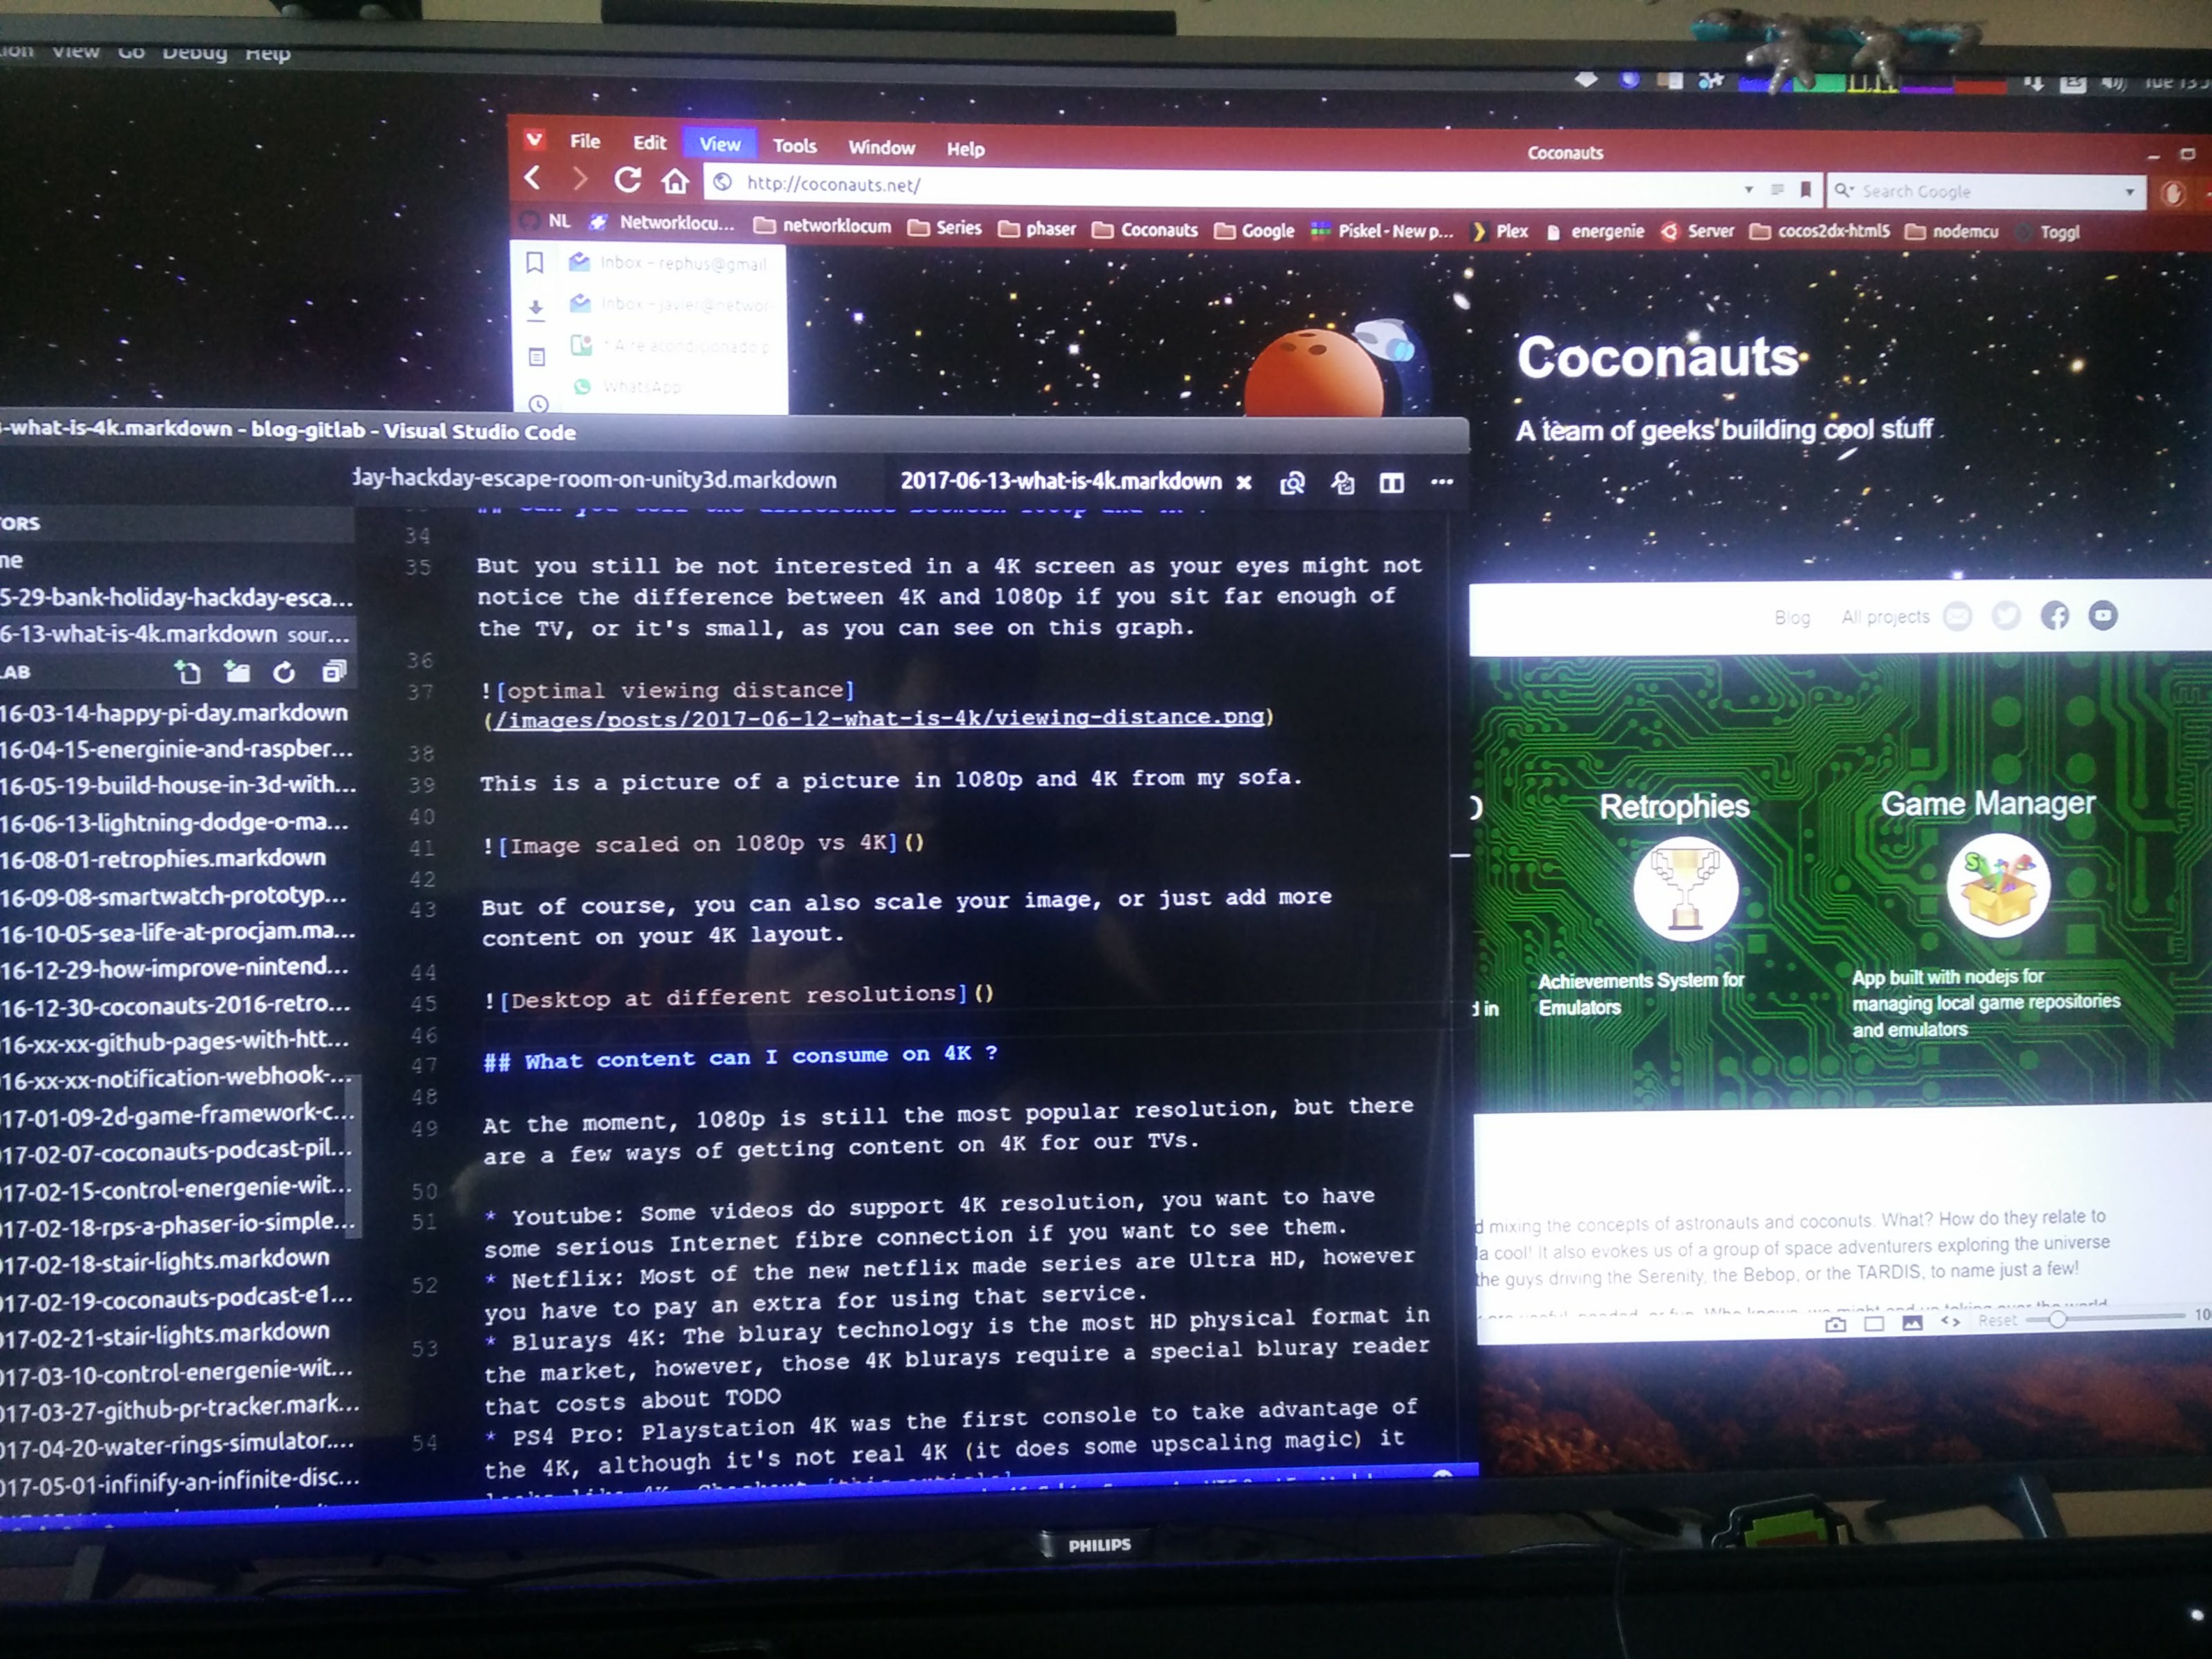Open the phaser bookmarks folder
Screen dimensions: 2212x1659
1038,229
